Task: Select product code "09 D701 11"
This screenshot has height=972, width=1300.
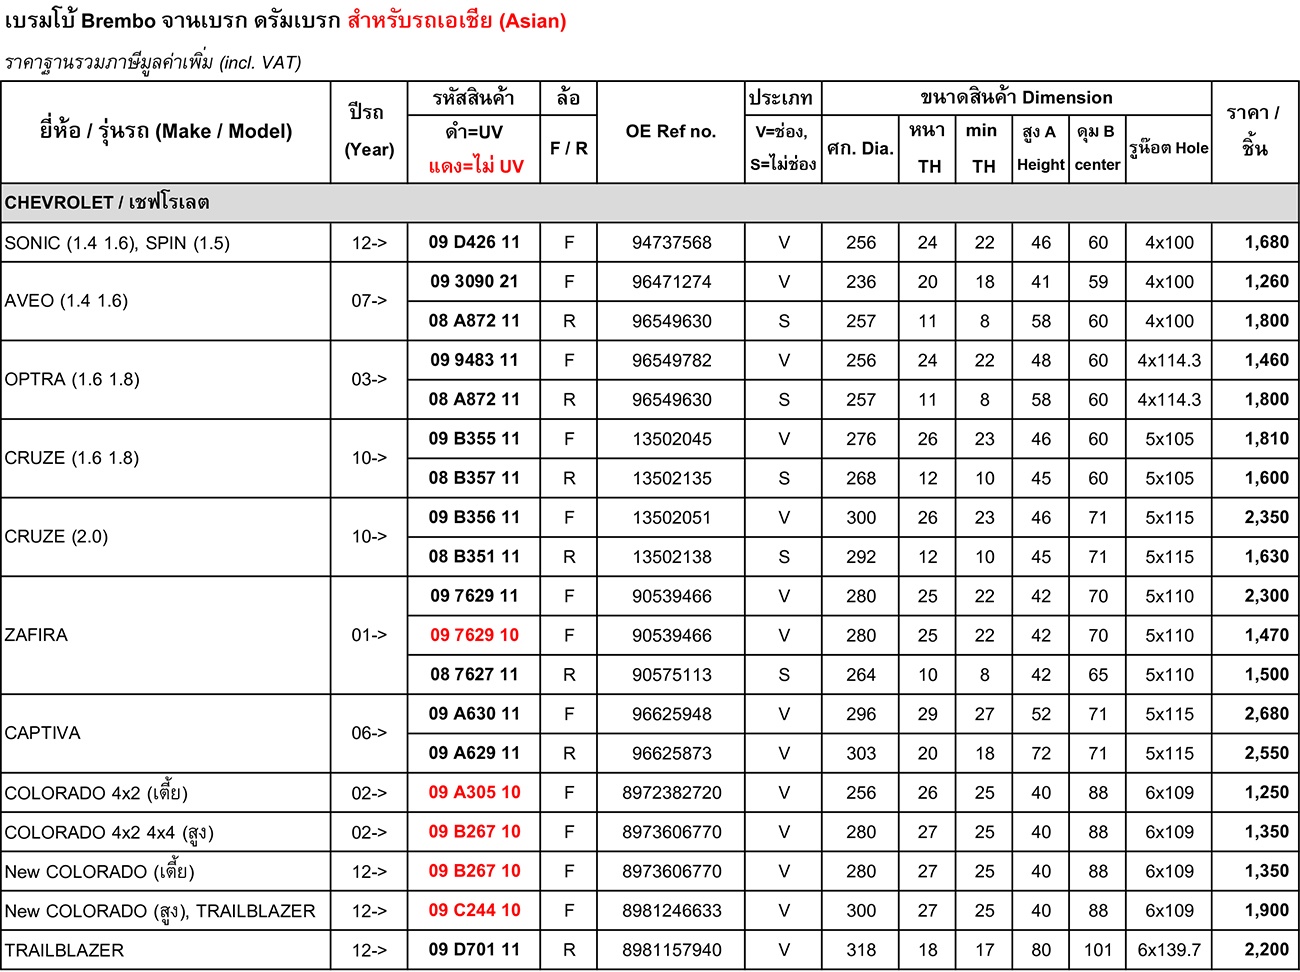Action: (x=475, y=949)
